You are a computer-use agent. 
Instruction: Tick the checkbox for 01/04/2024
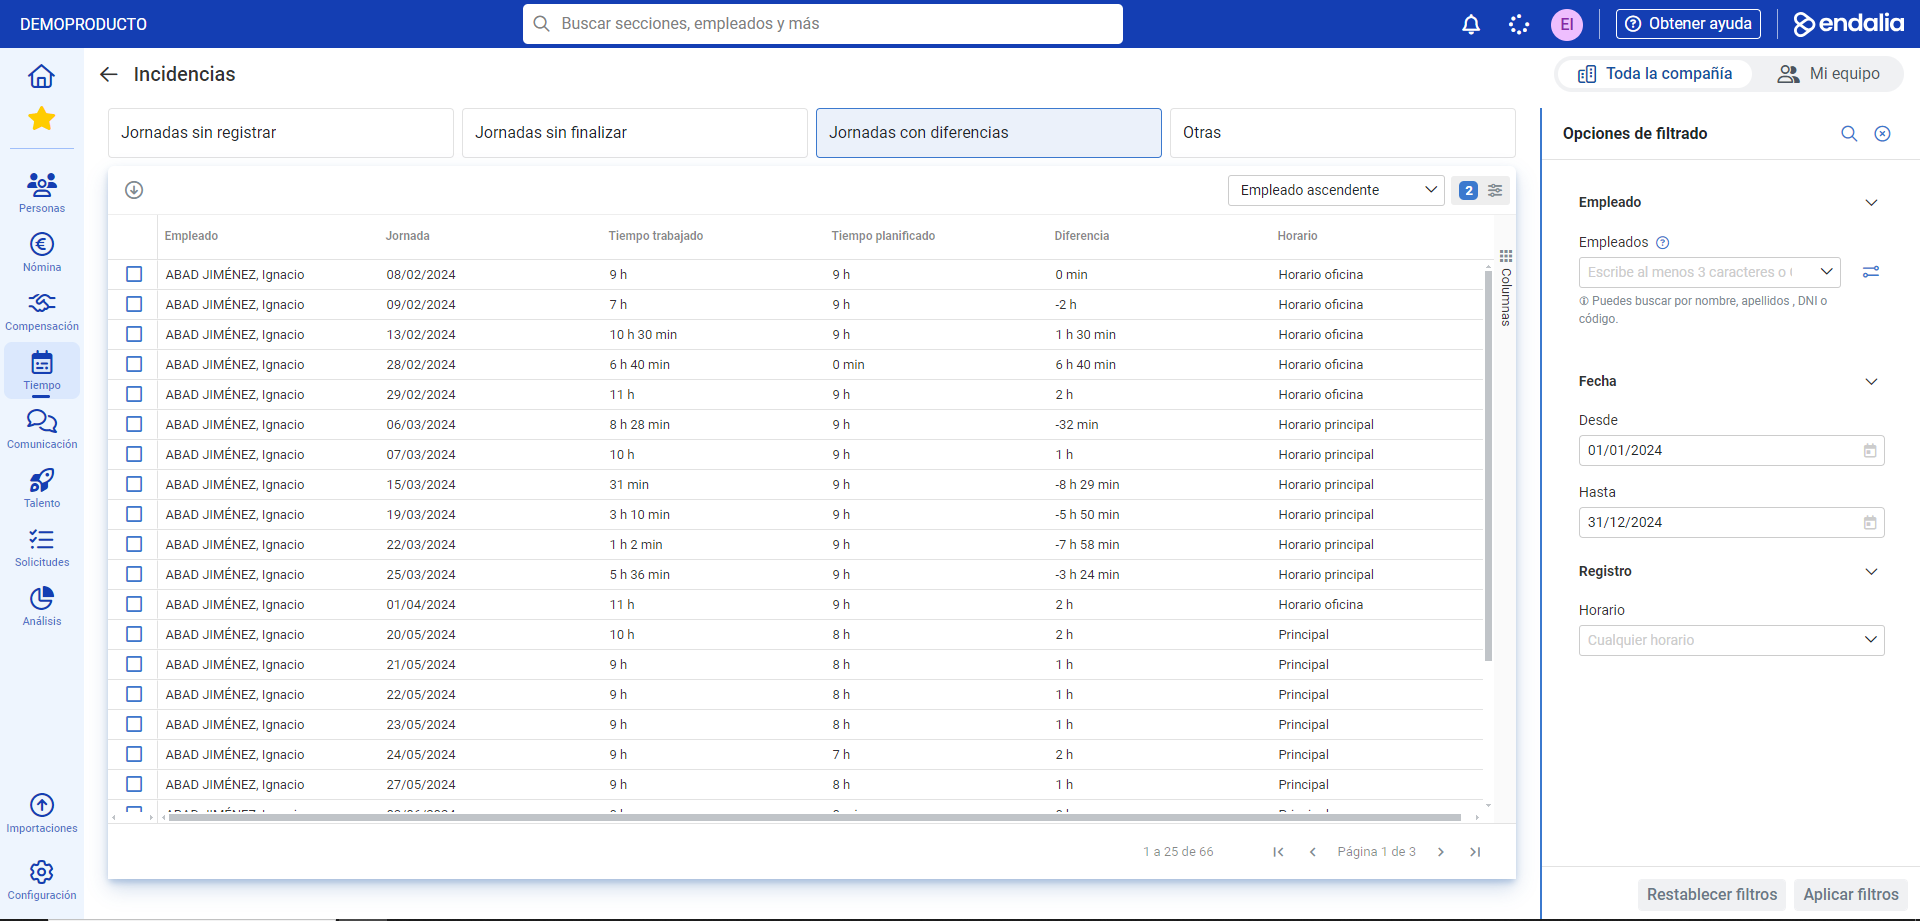(x=134, y=604)
